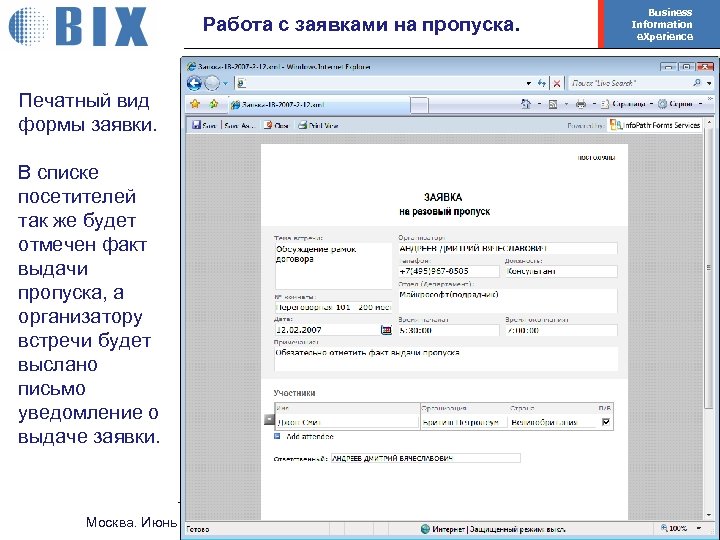The image size is (720, 540).
Task: Click Print View in the InfoPath toolbar
Action: (x=318, y=125)
